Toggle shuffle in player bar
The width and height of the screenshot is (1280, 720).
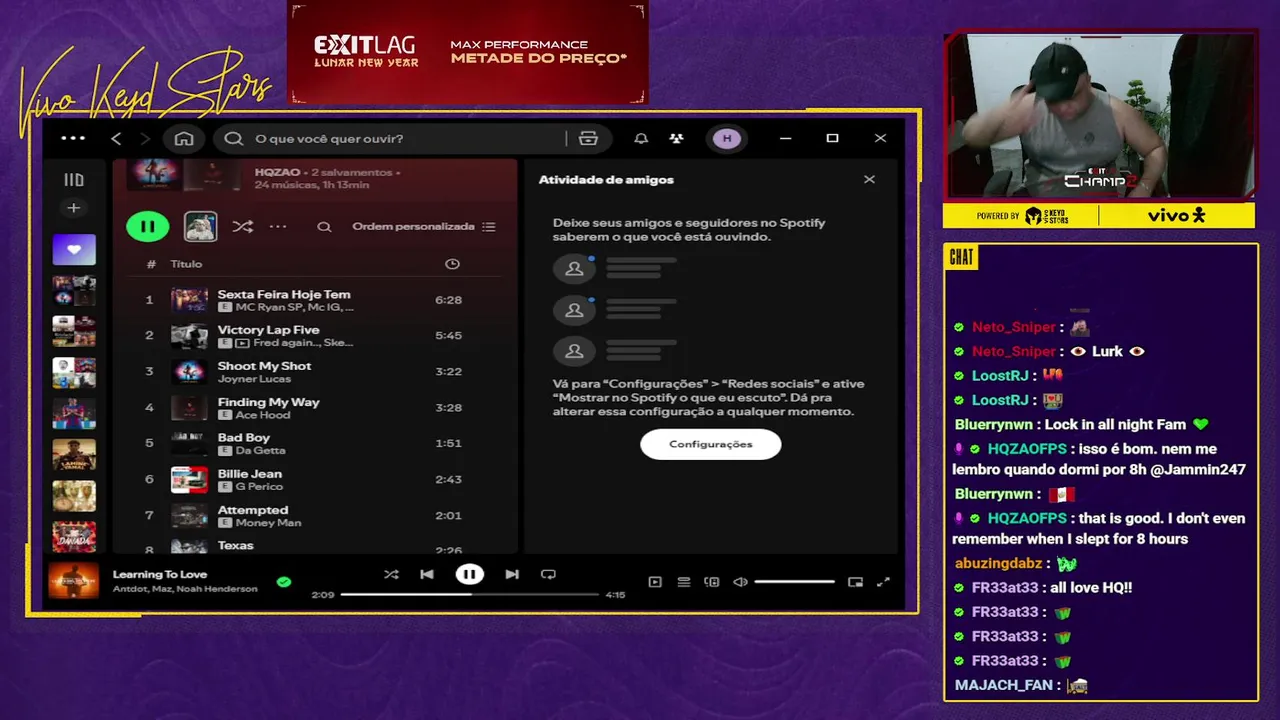391,575
